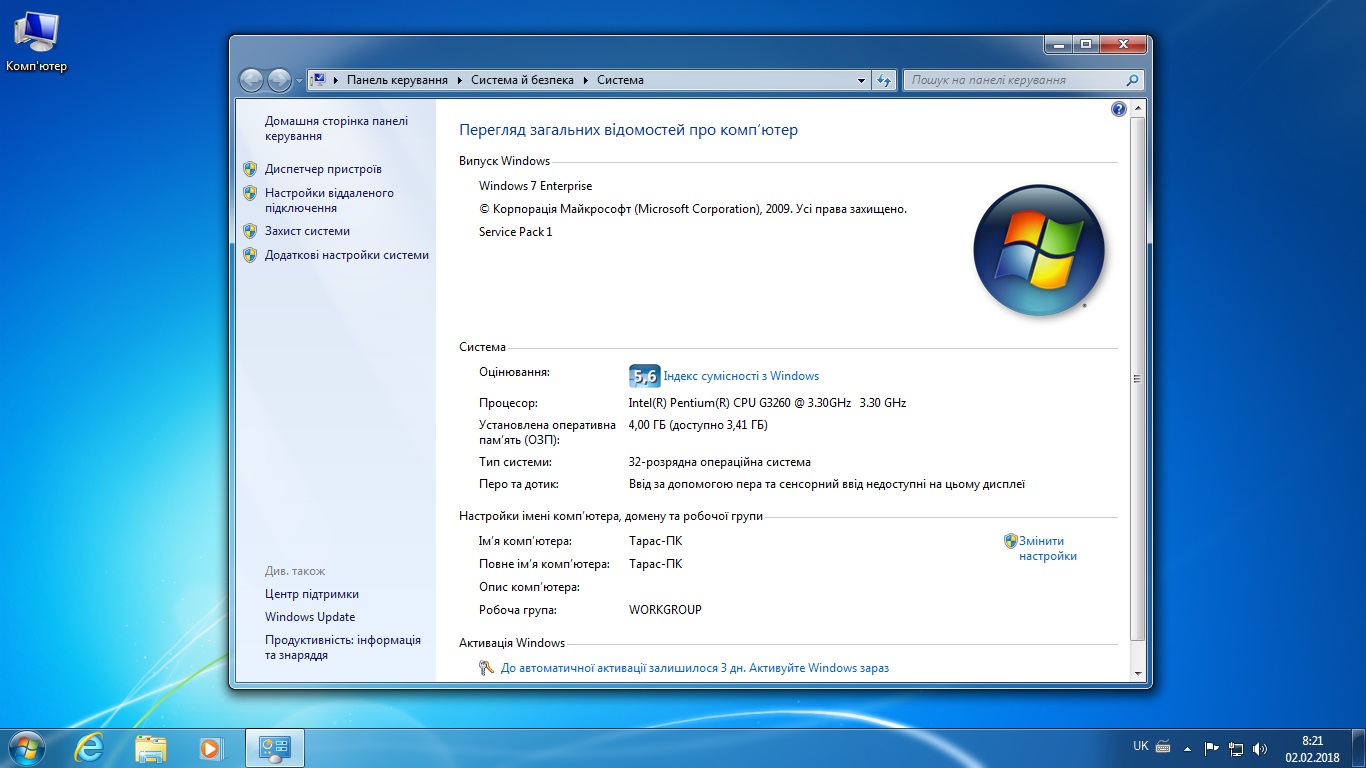The image size is (1366, 768).
Task: Activate Windows now via the activation link
Action: [695, 668]
